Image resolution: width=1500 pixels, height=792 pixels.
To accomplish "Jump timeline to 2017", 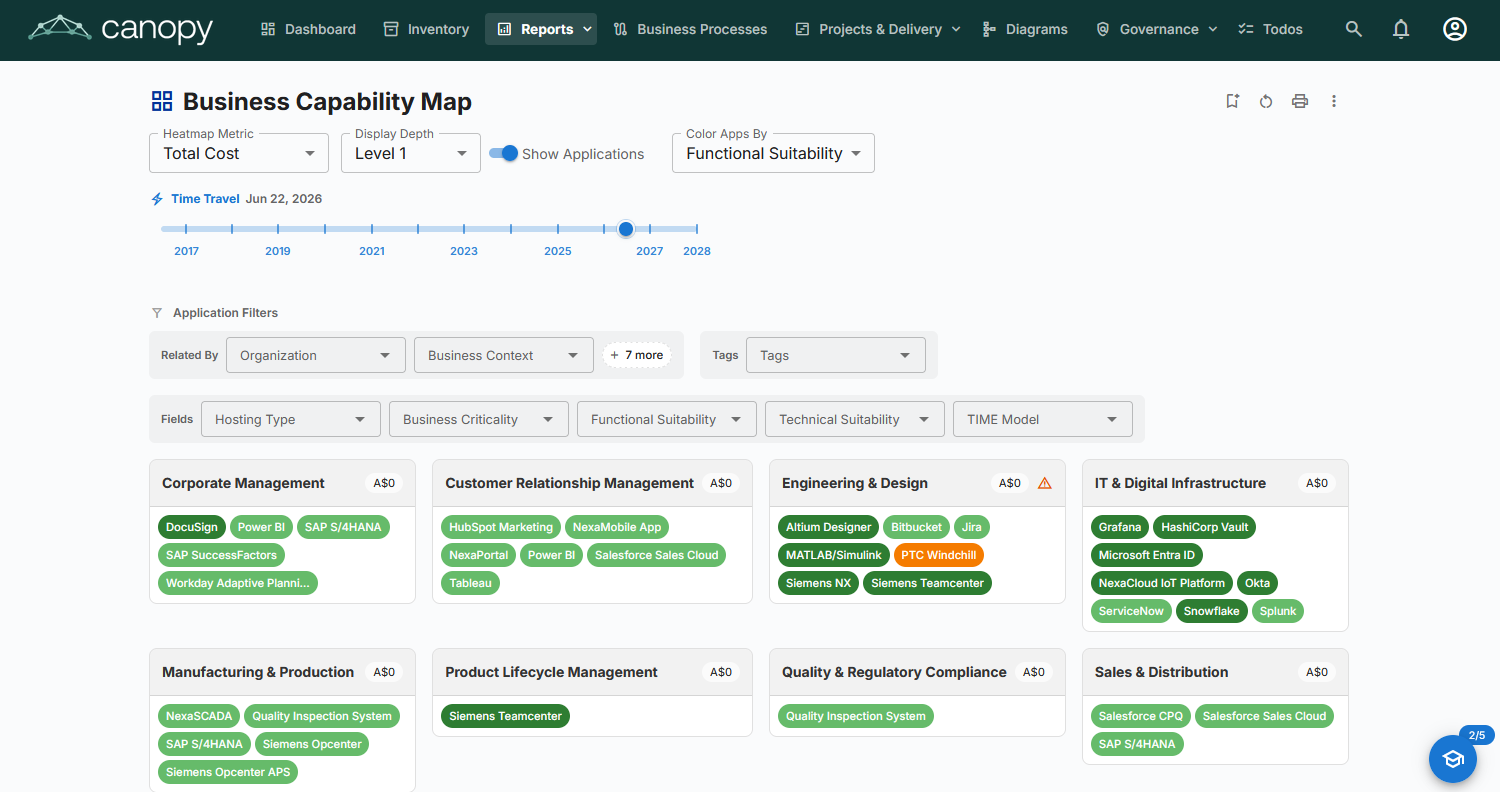I will (x=186, y=251).
